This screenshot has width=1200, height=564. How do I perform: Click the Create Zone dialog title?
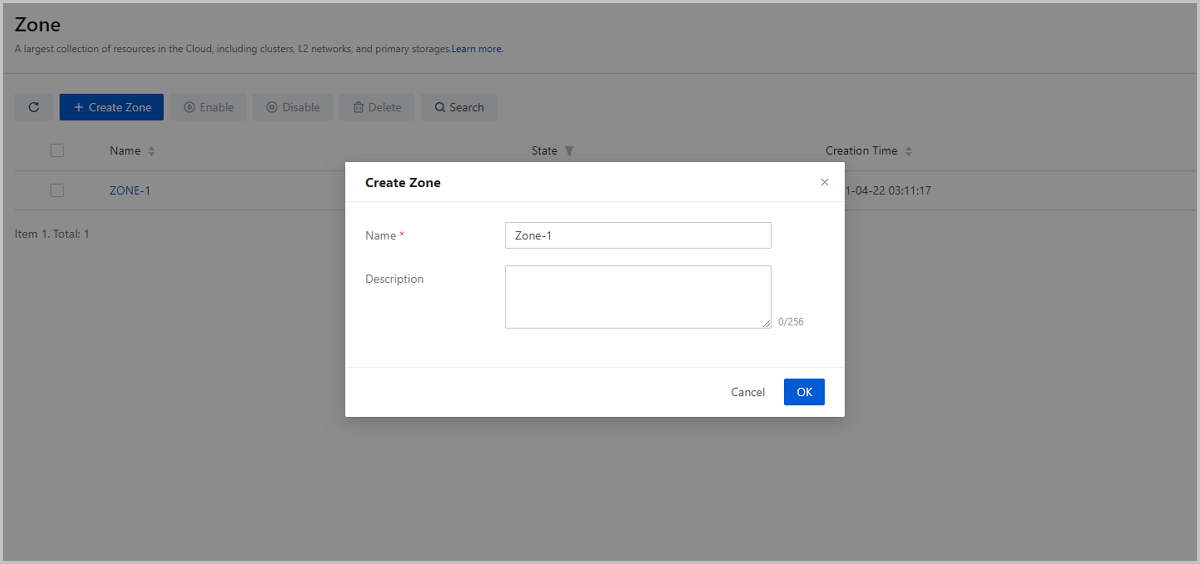[403, 183]
